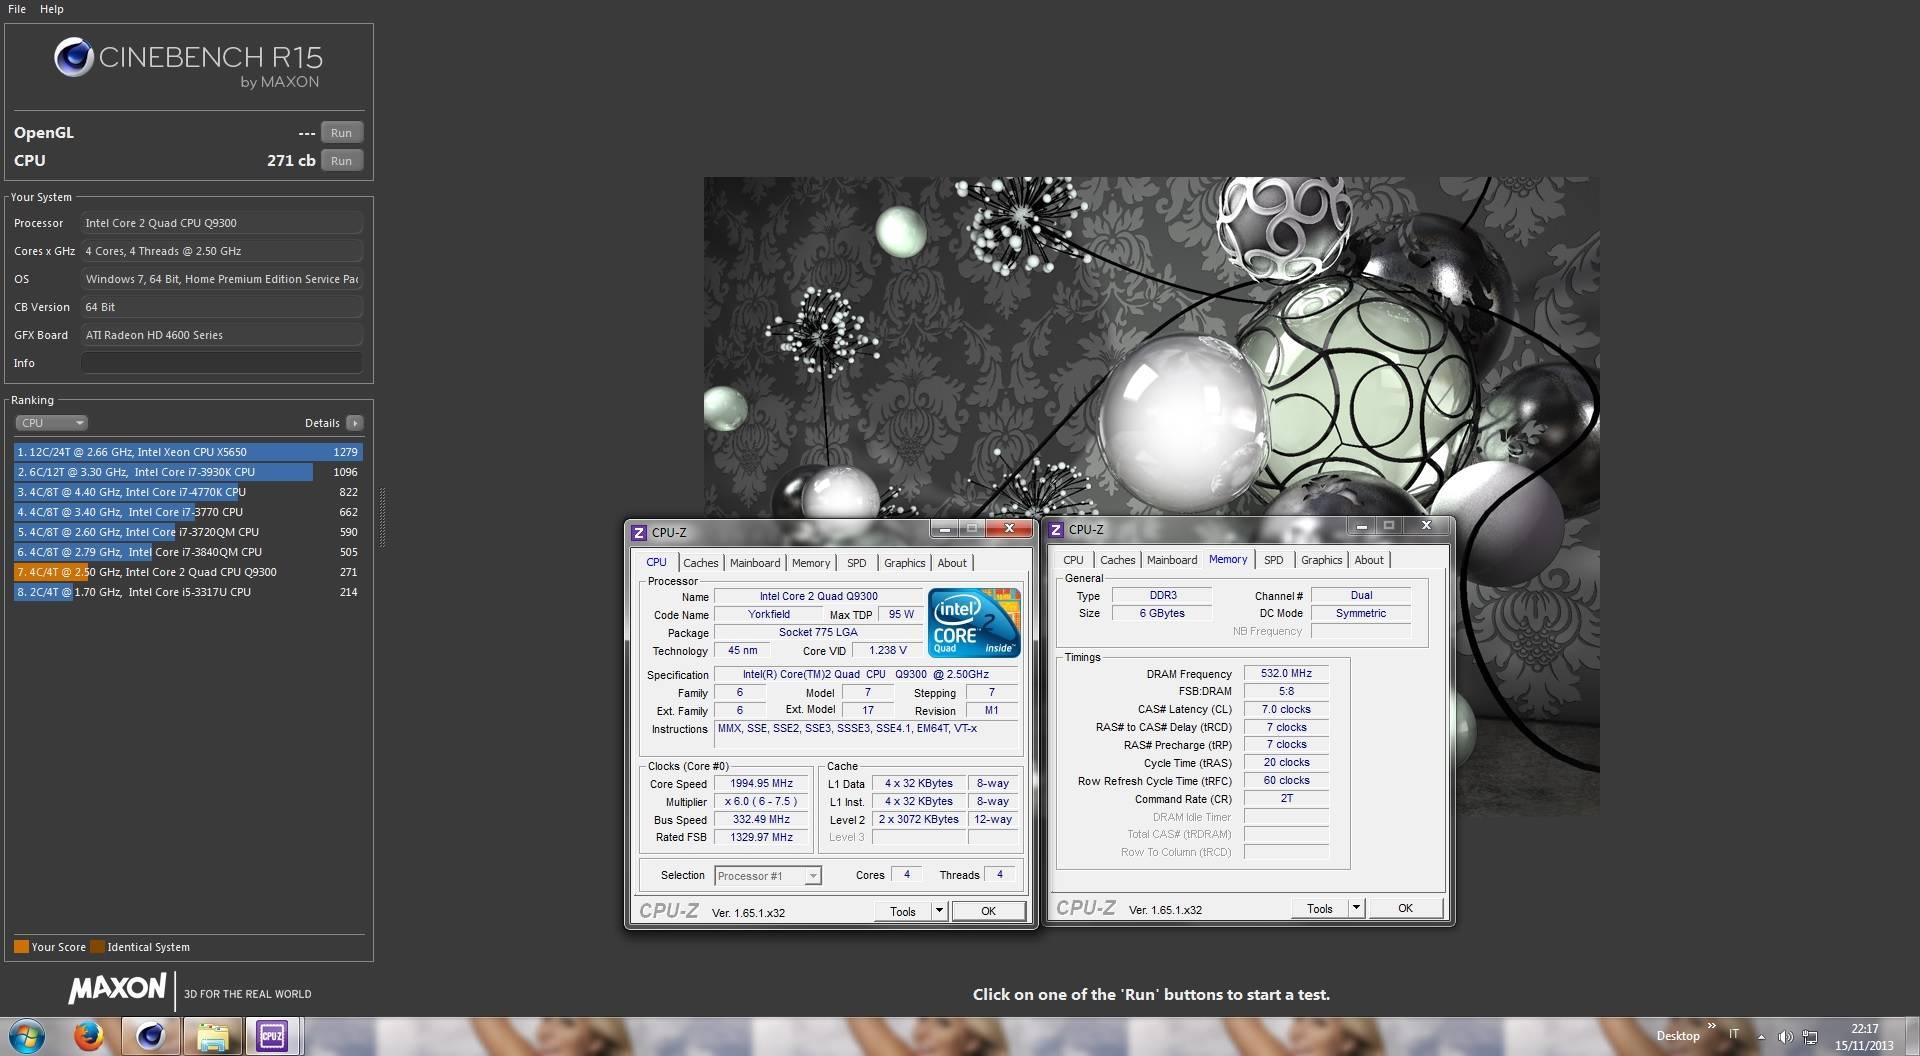1920x1056 pixels.
Task: Click the empty Info field
Action: 221,363
